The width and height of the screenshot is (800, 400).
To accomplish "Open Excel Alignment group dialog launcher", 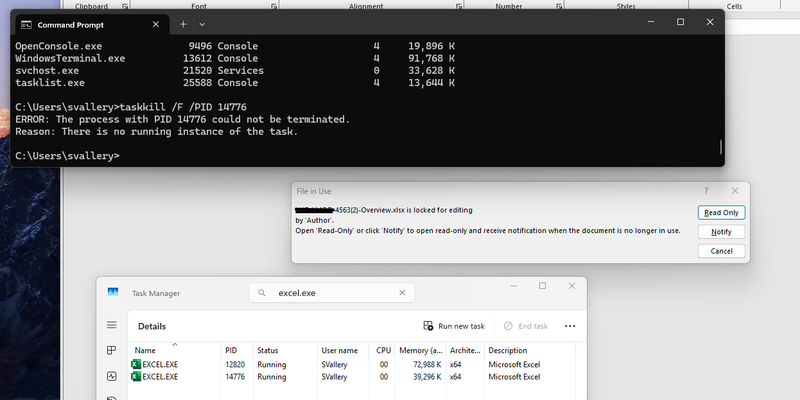I will (x=458, y=6).
